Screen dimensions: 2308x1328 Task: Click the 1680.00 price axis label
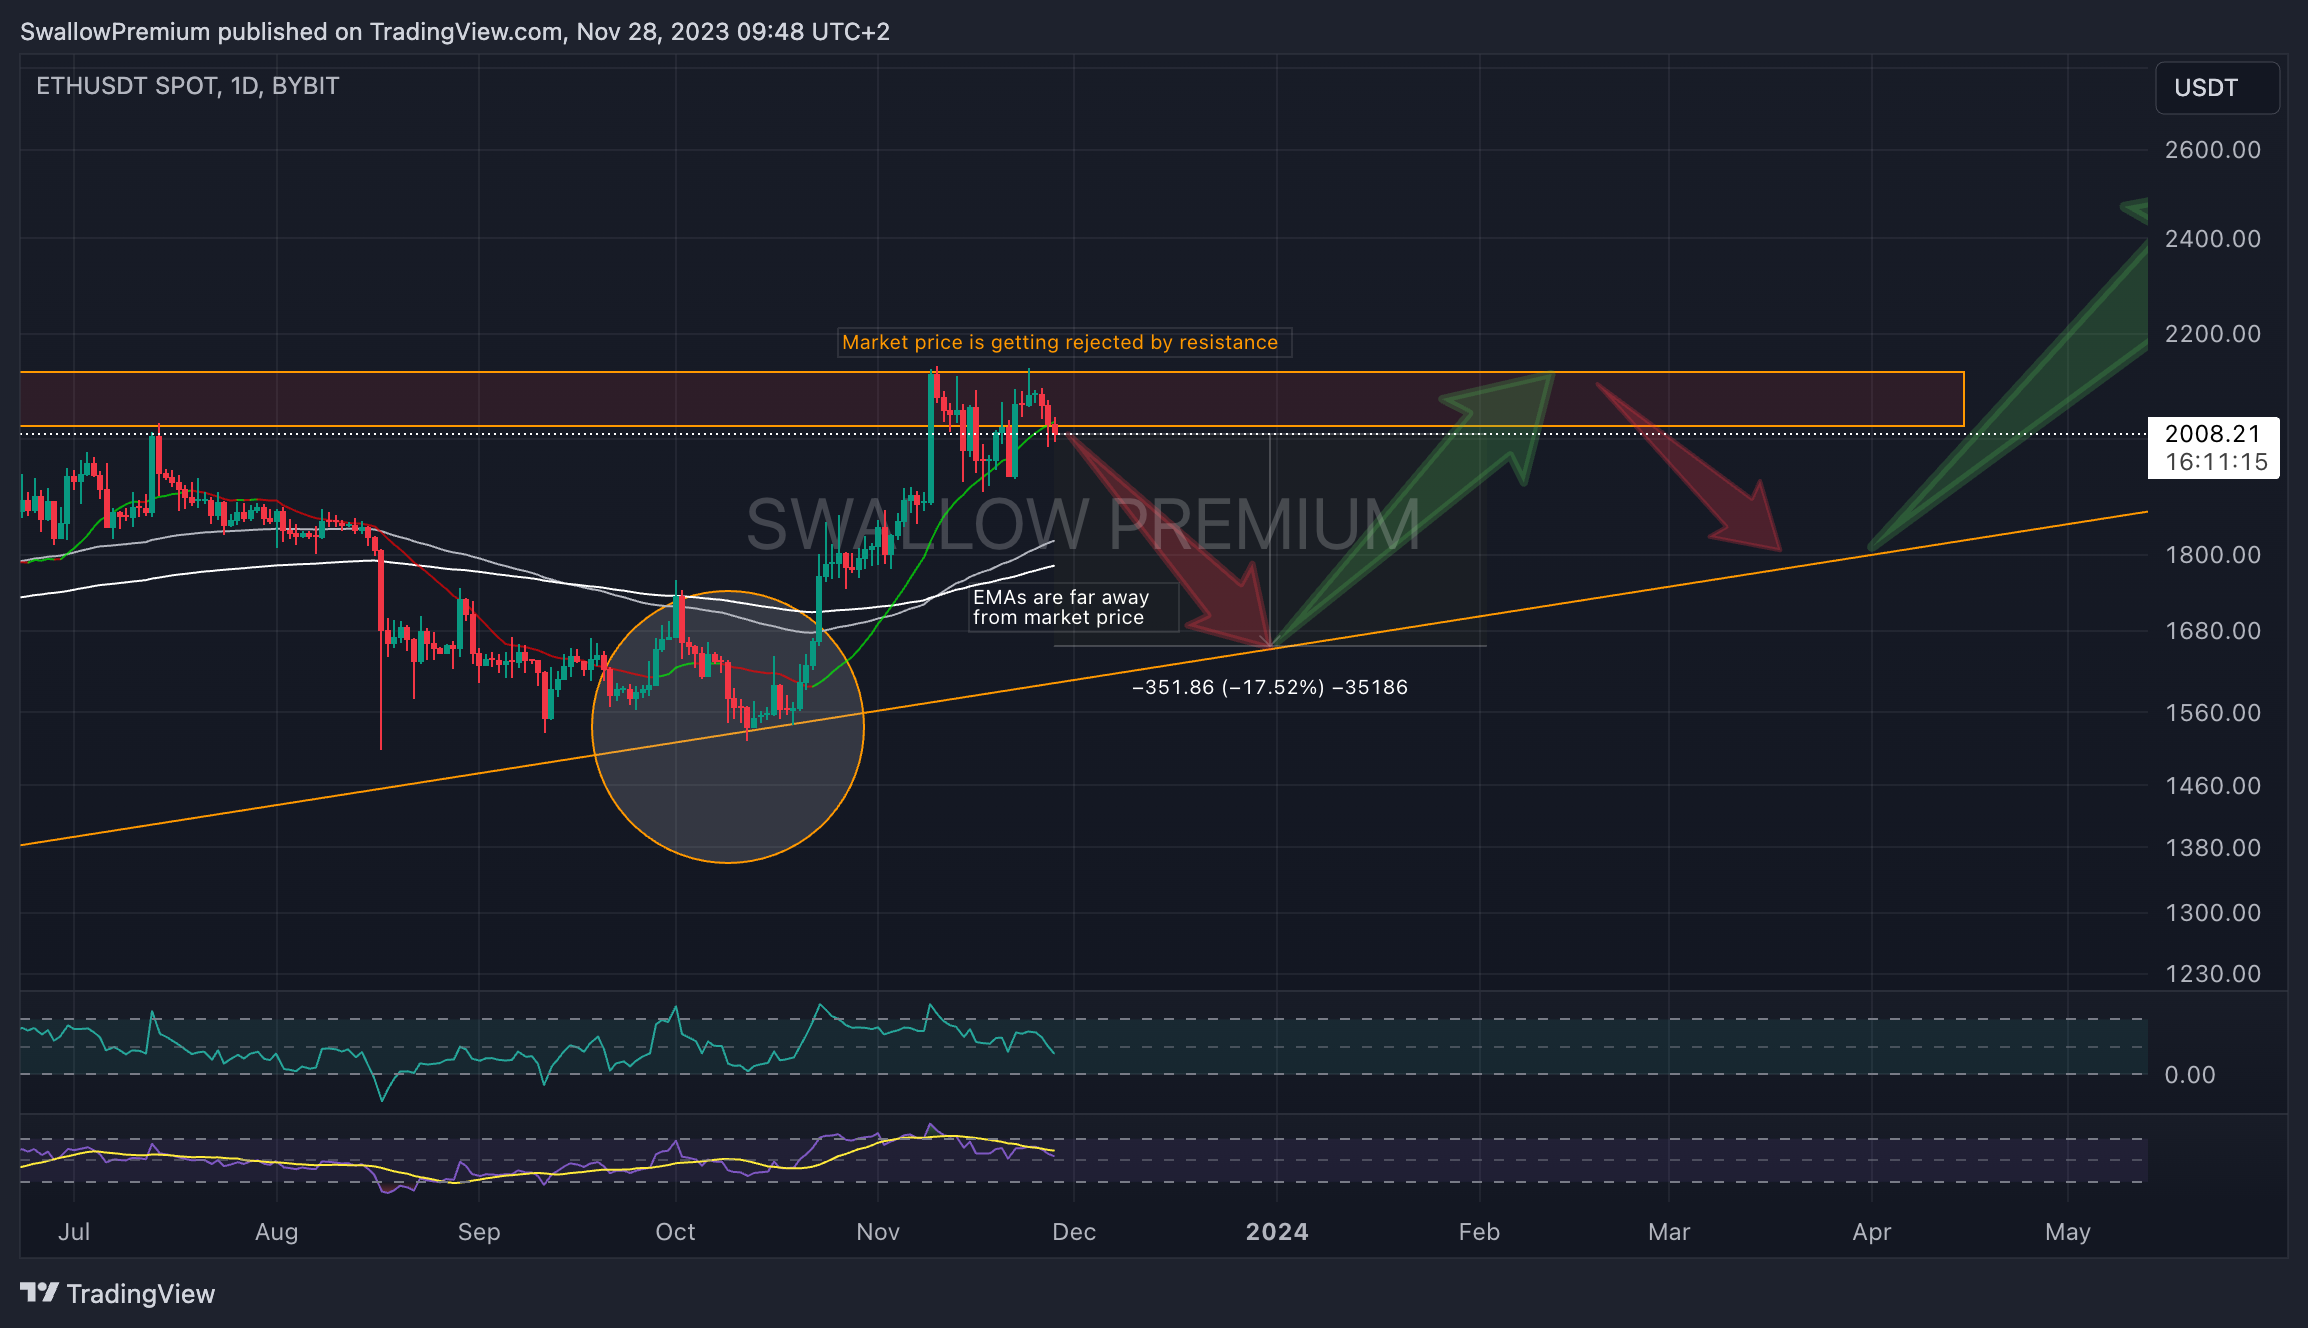[2212, 631]
